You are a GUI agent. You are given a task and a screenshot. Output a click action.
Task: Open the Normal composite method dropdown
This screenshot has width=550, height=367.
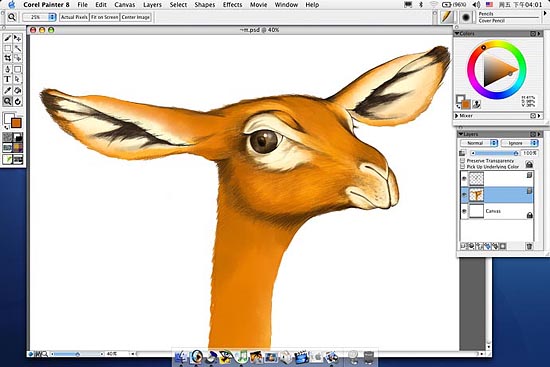coord(479,143)
